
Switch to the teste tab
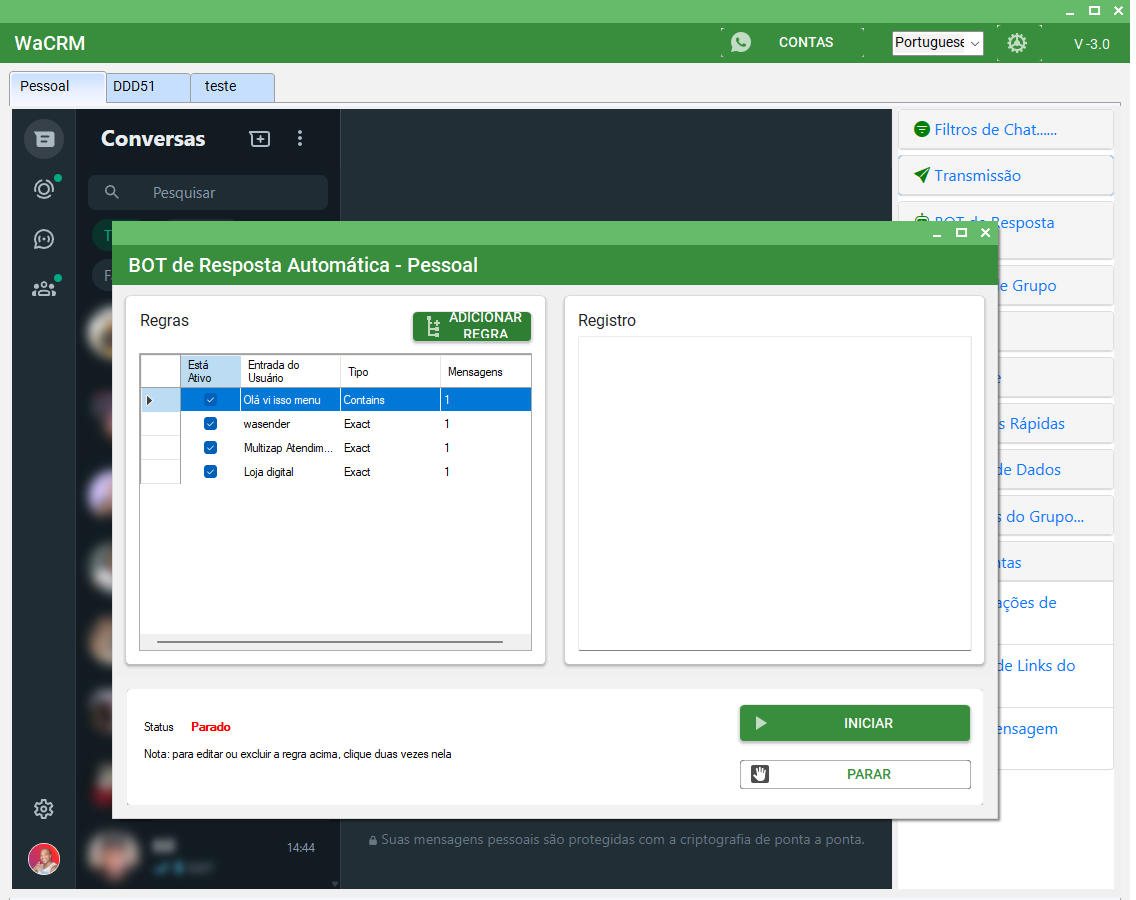click(232, 87)
